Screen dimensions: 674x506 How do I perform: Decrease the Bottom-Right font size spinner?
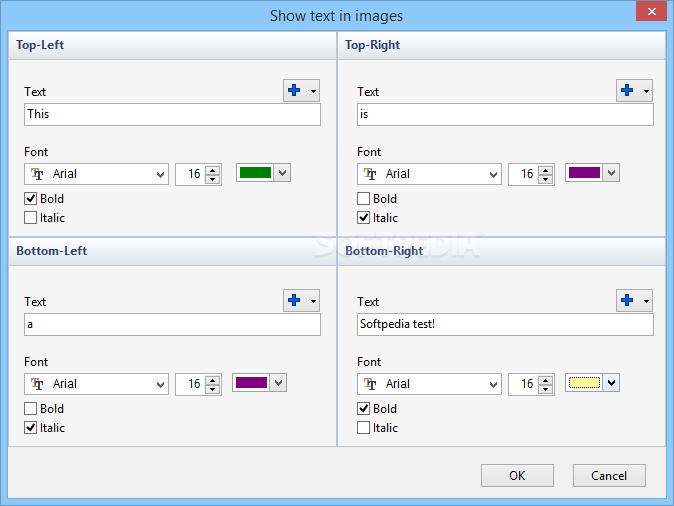(x=544, y=389)
